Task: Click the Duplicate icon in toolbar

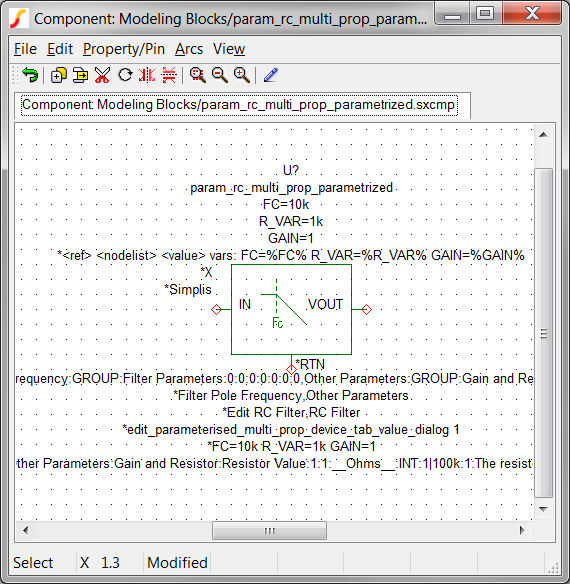Action: tap(58, 75)
